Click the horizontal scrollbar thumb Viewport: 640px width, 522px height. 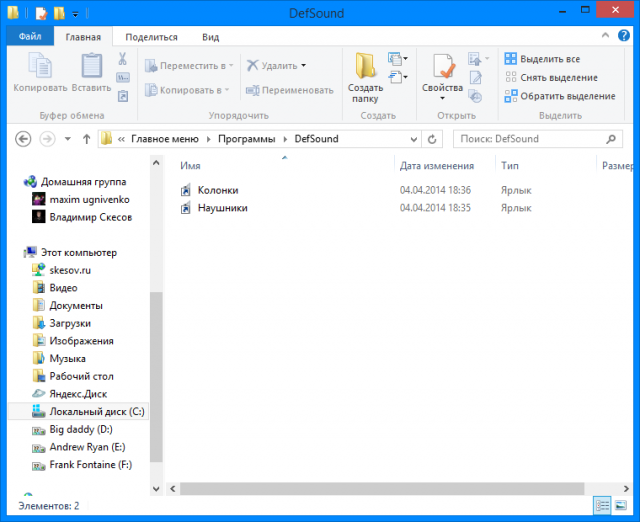(x=382, y=489)
